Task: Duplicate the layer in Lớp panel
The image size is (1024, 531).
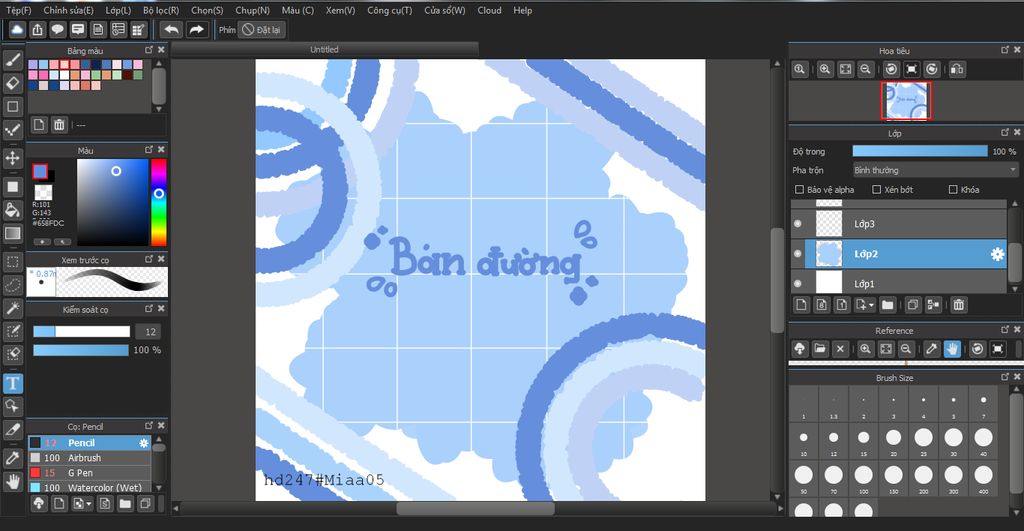Action: click(x=912, y=304)
